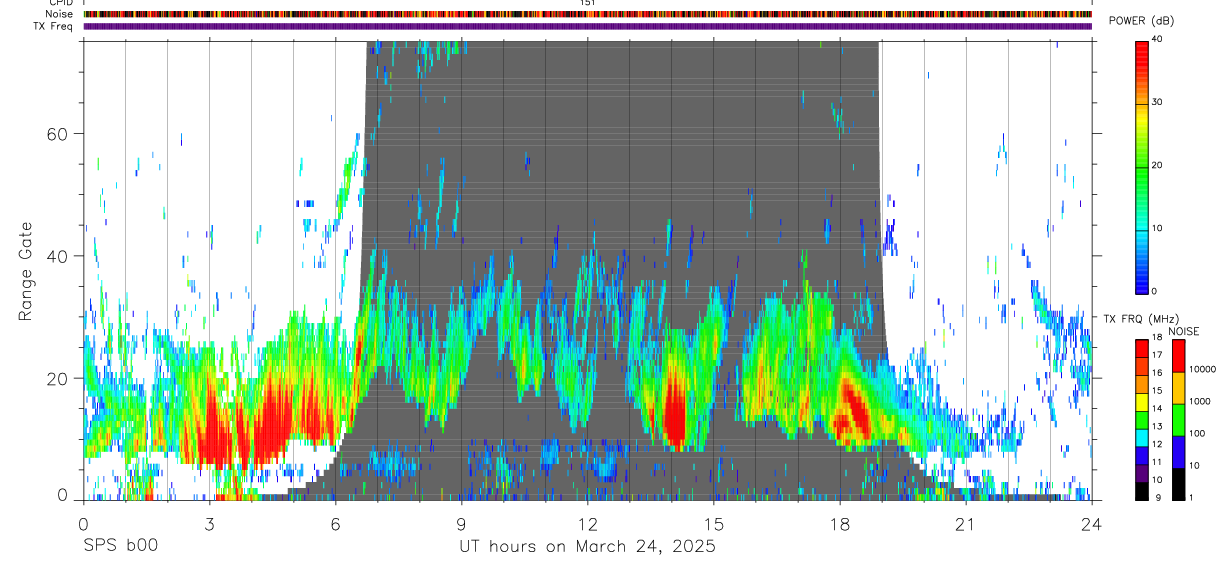Pick the red 10000 noise swatch
1228x567 pixels.
(x=1178, y=356)
